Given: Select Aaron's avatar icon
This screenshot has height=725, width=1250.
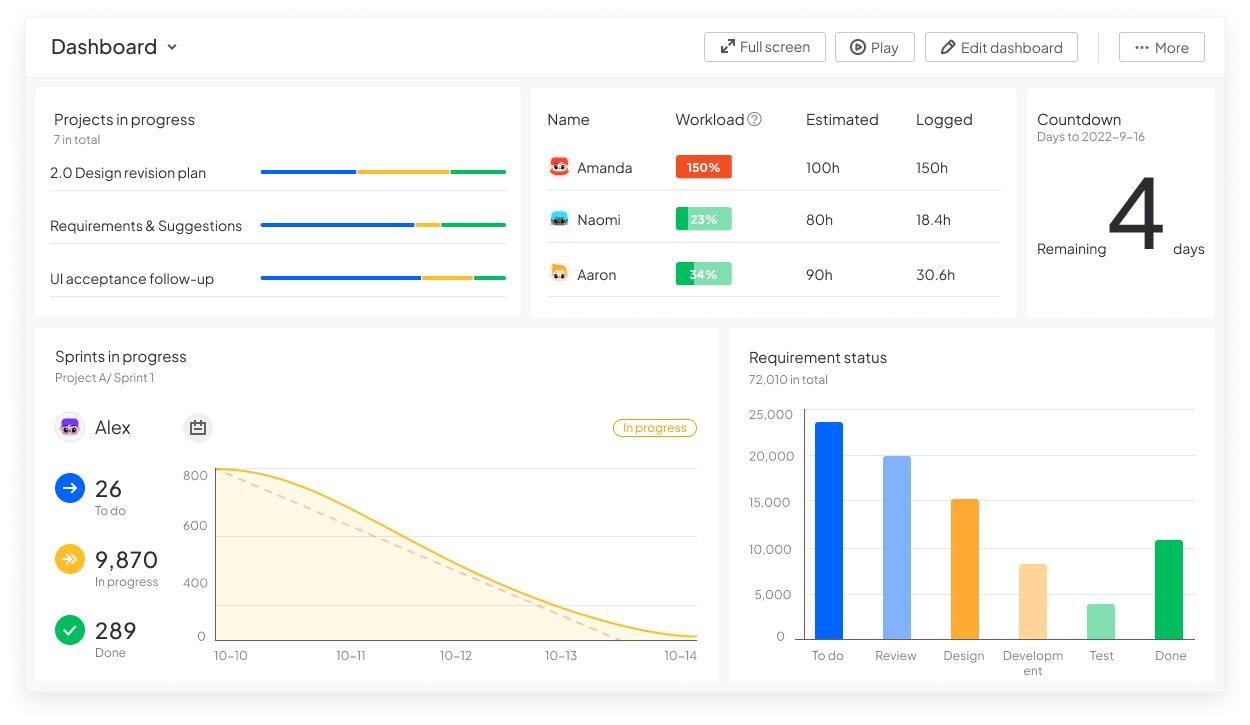Looking at the screenshot, I should tap(559, 273).
